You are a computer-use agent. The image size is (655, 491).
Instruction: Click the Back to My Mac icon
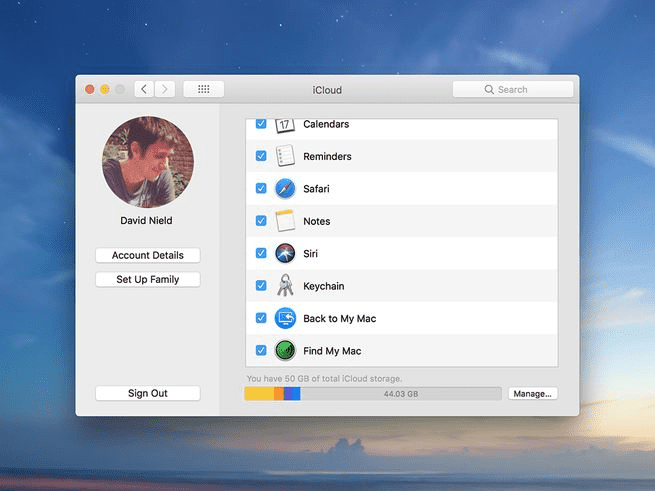tap(285, 318)
